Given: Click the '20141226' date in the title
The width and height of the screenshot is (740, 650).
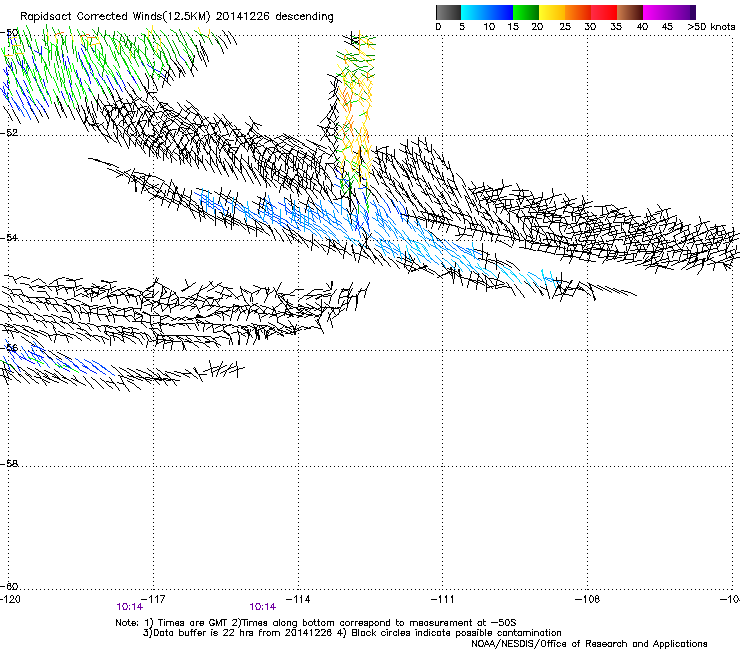Looking at the screenshot, I should pyautogui.click(x=243, y=17).
